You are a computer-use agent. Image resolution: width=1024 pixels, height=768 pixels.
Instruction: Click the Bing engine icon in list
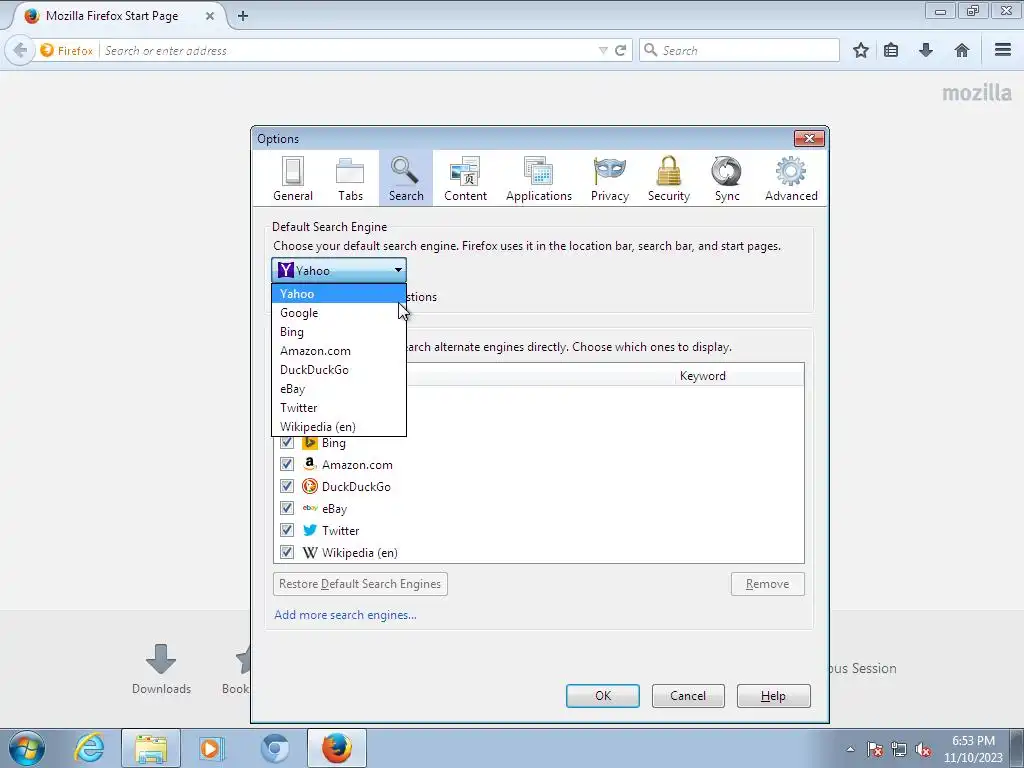click(x=310, y=443)
